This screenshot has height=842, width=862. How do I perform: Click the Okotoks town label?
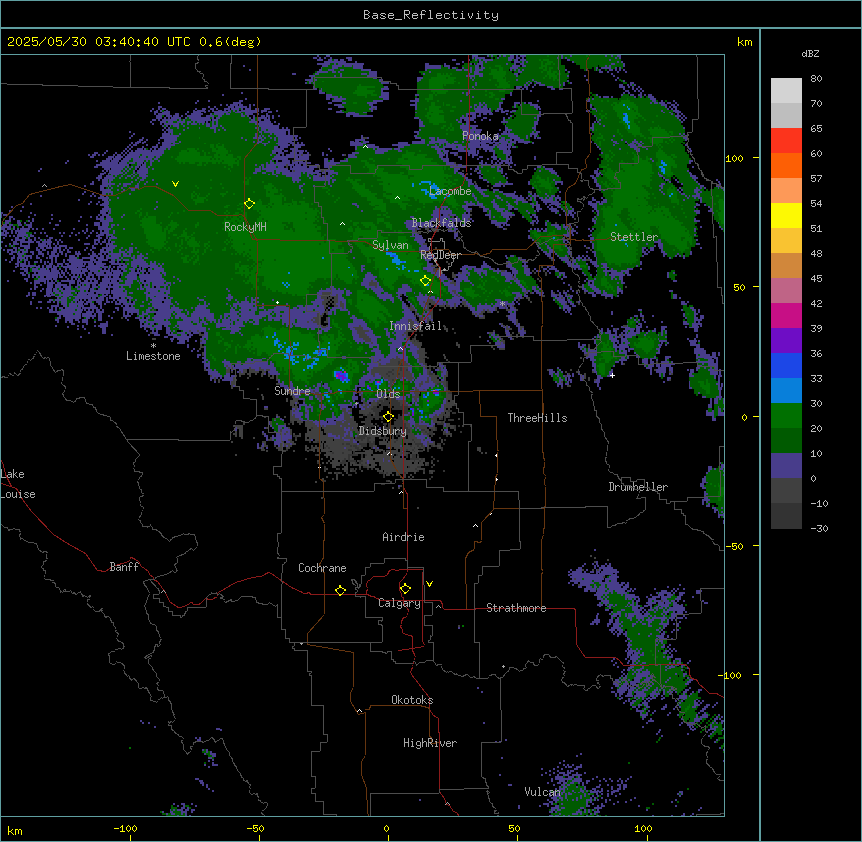(x=412, y=700)
